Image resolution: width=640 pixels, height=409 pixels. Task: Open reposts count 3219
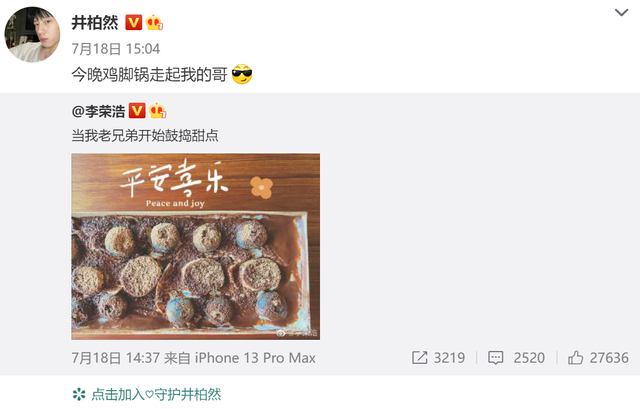449,358
